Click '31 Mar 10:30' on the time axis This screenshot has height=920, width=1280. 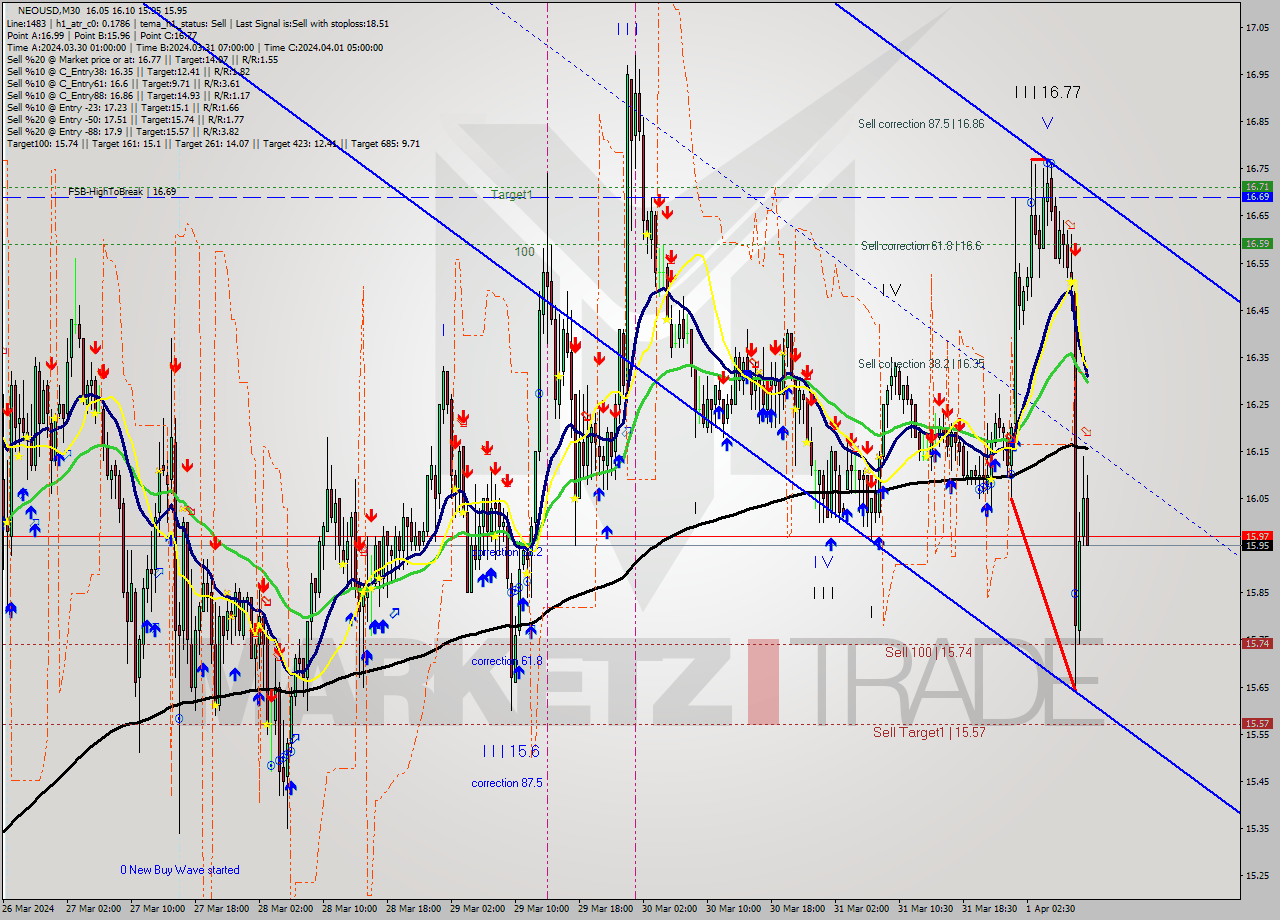[925, 909]
